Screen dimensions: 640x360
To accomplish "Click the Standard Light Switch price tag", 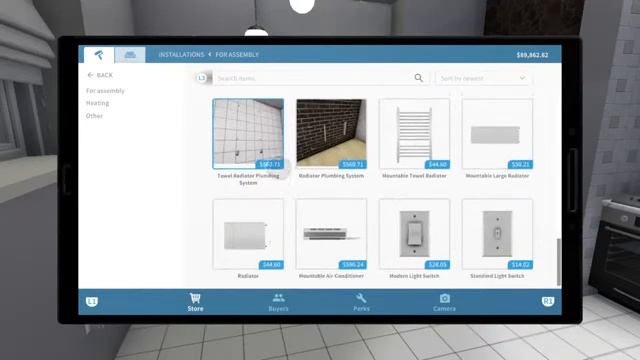I will click(x=520, y=265).
